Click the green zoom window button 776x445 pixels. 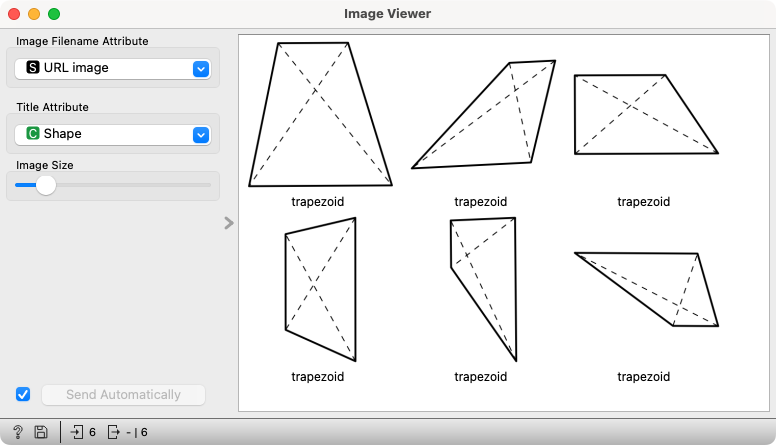(54, 14)
